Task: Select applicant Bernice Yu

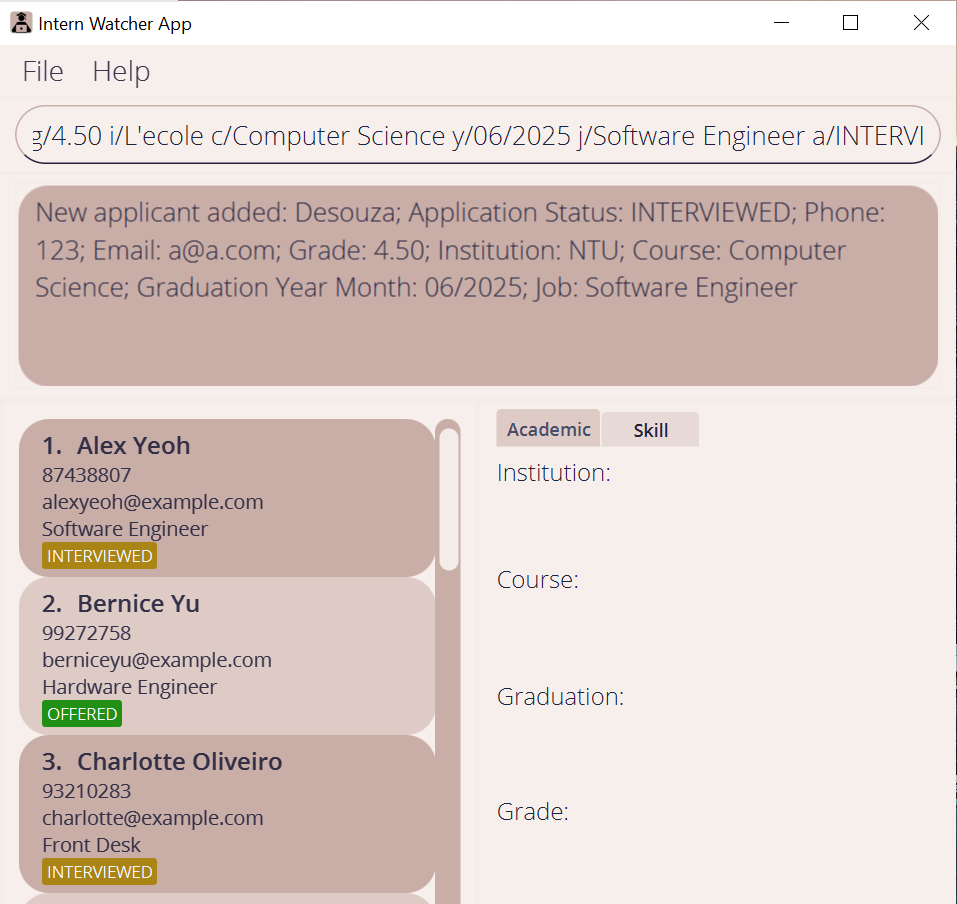Action: click(x=226, y=656)
